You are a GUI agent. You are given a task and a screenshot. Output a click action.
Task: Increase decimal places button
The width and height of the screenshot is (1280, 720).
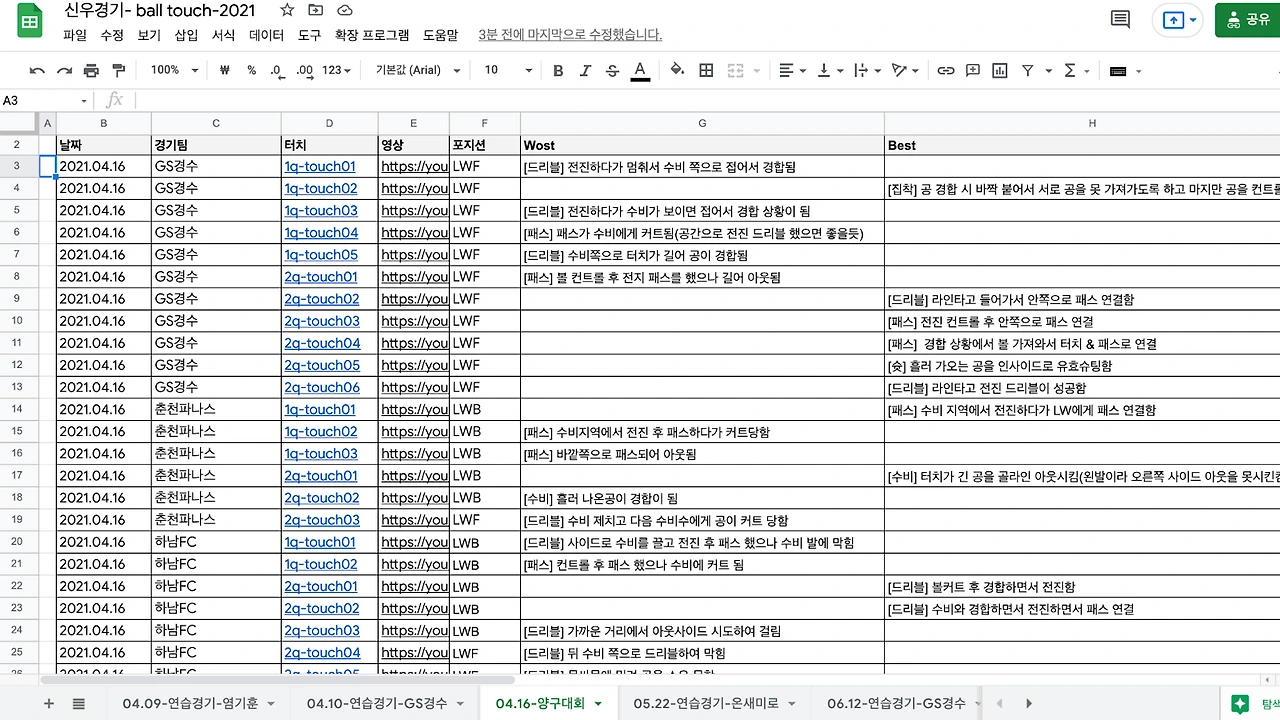coord(304,71)
